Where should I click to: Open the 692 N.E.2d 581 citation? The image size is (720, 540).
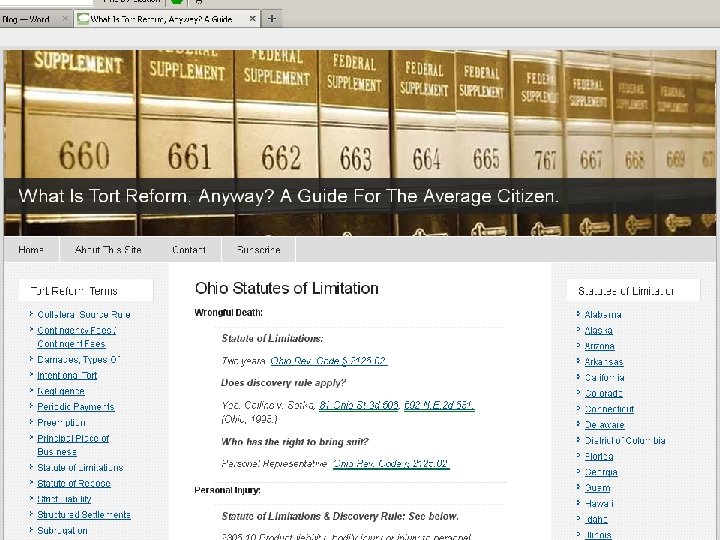click(x=439, y=405)
